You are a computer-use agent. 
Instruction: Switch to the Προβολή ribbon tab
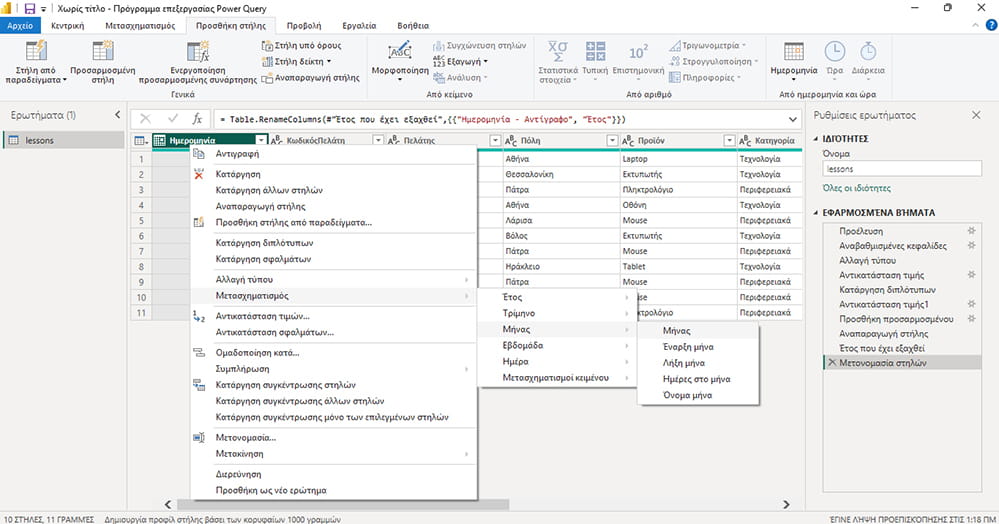pos(304,25)
